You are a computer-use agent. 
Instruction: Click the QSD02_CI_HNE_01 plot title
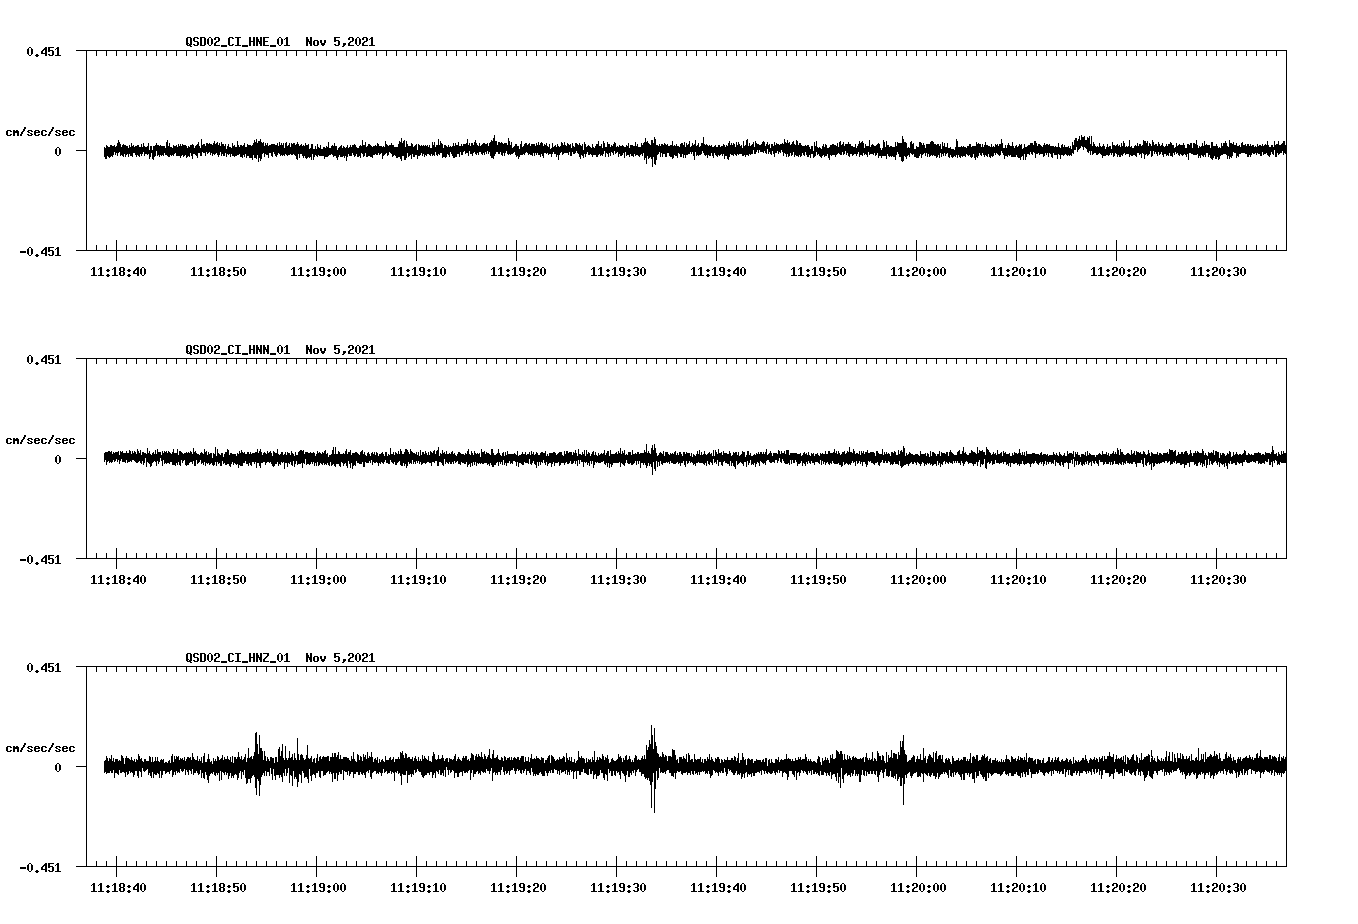pyautogui.click(x=280, y=42)
